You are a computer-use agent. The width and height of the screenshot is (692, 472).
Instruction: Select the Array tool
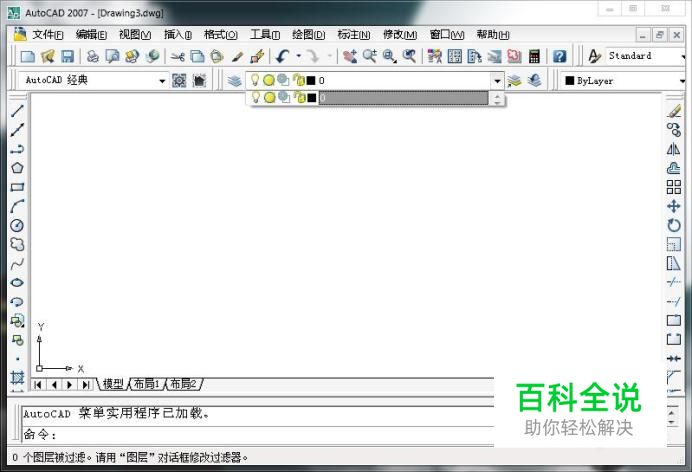click(x=673, y=187)
